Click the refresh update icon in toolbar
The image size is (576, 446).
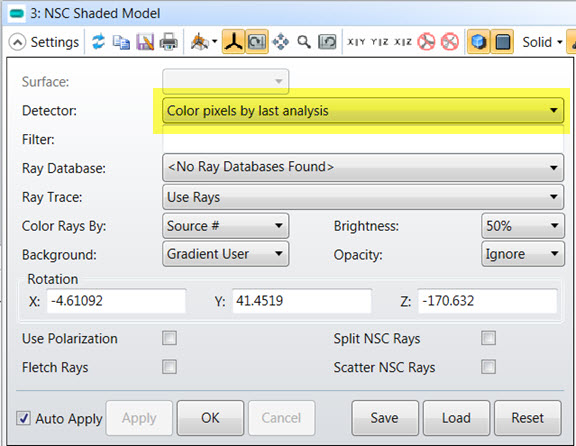(x=98, y=42)
